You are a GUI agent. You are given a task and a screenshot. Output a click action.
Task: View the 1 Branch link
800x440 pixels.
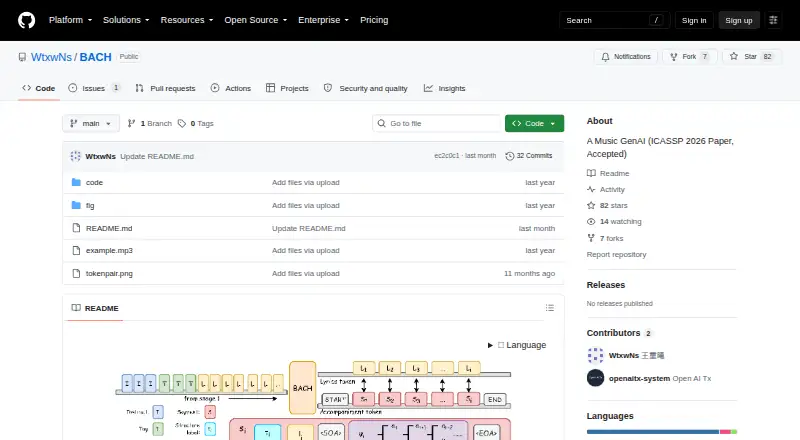[x=149, y=124]
